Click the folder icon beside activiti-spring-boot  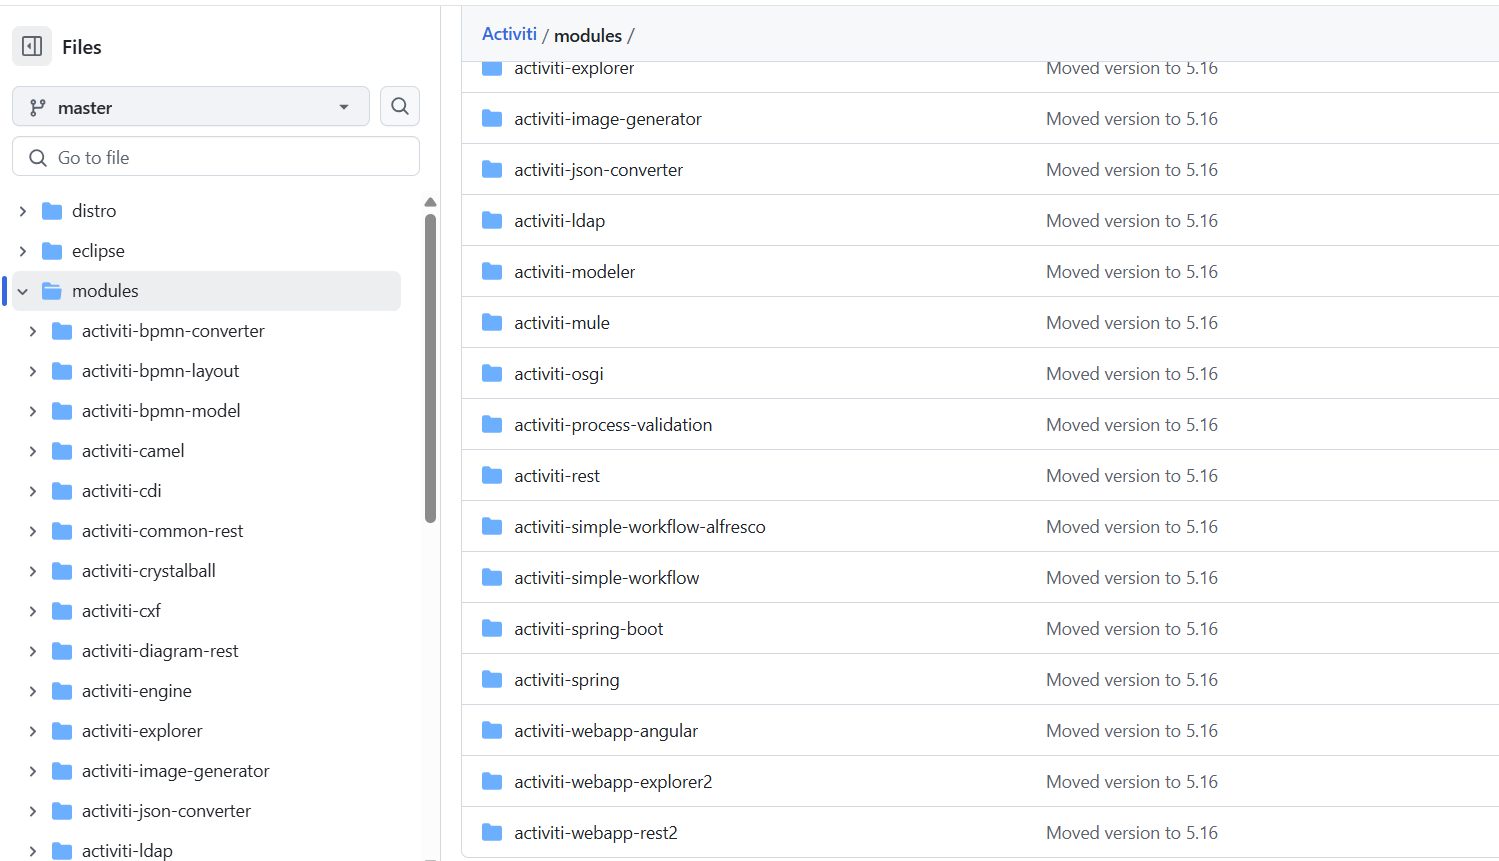click(491, 628)
